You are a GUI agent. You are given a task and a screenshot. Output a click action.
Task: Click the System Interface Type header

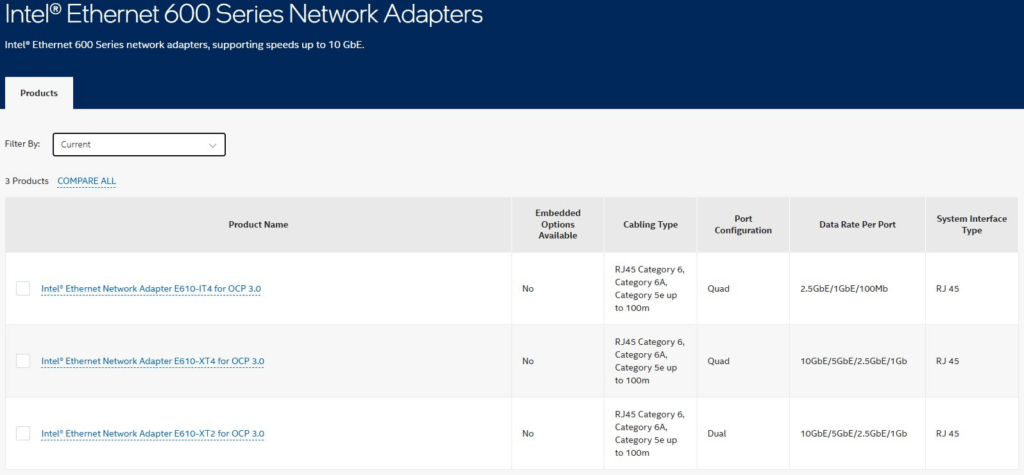(972, 225)
